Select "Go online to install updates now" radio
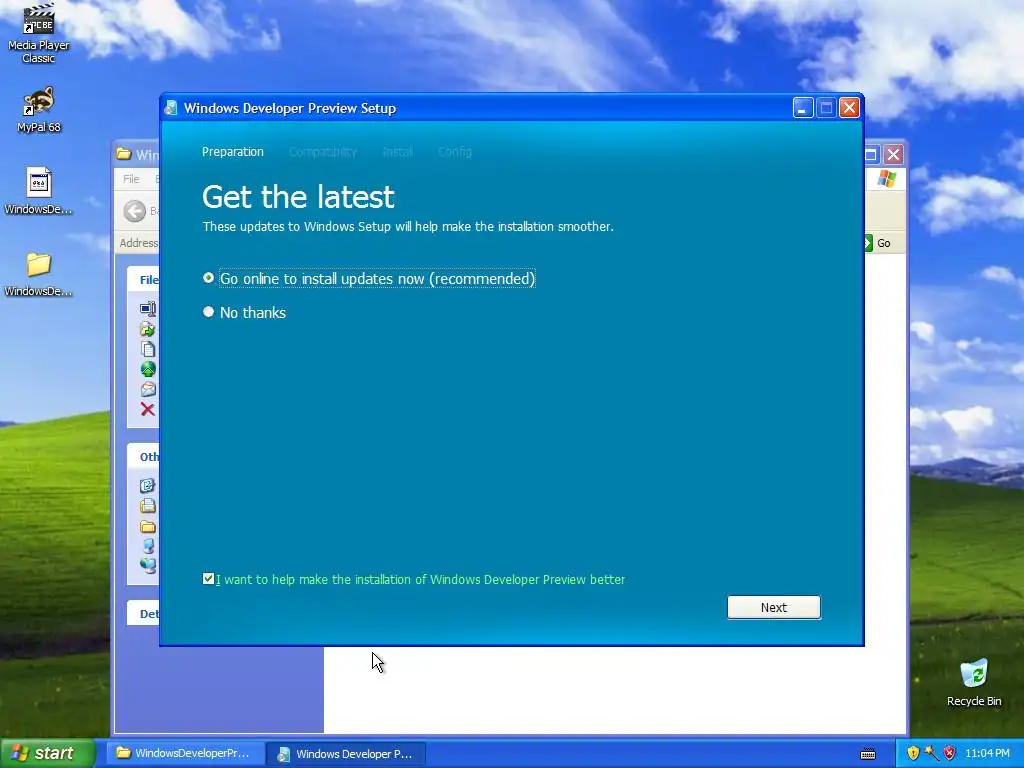 pos(208,278)
